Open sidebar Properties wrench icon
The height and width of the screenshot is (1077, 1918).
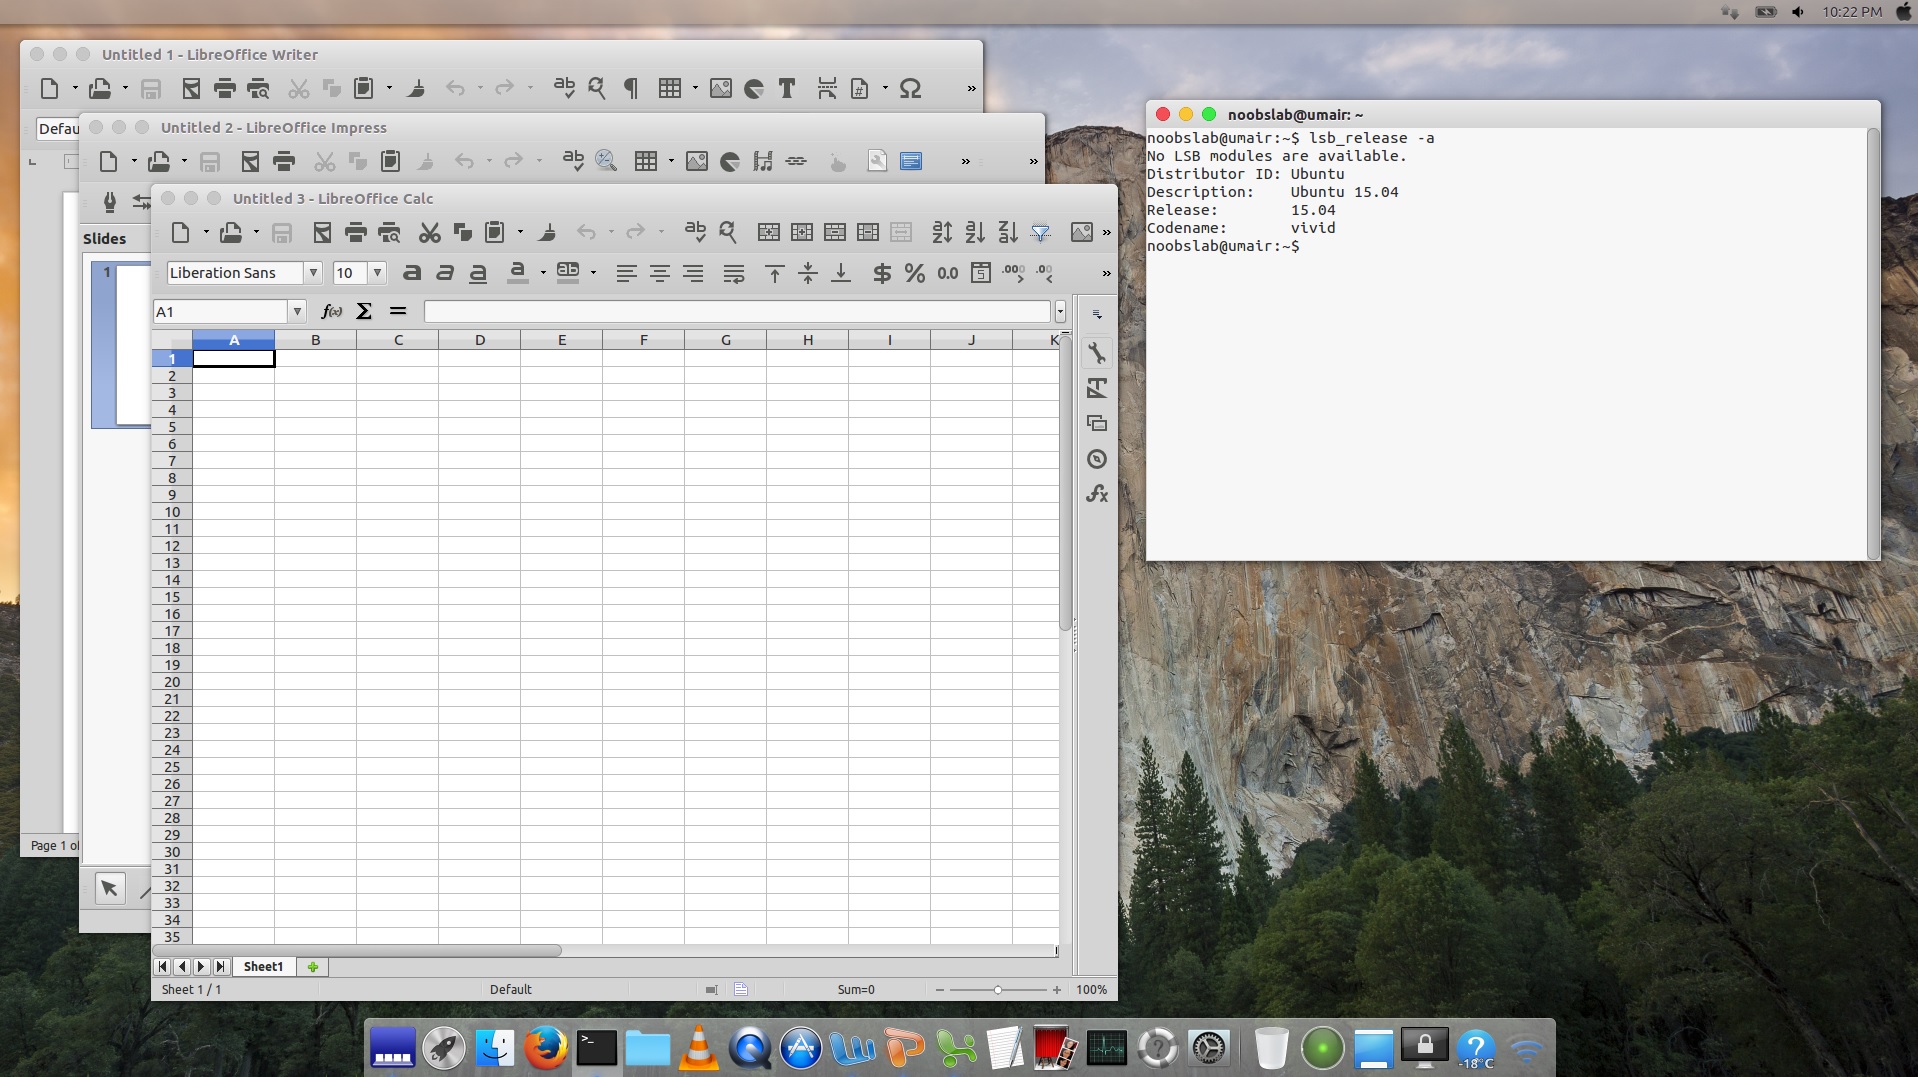tap(1097, 353)
